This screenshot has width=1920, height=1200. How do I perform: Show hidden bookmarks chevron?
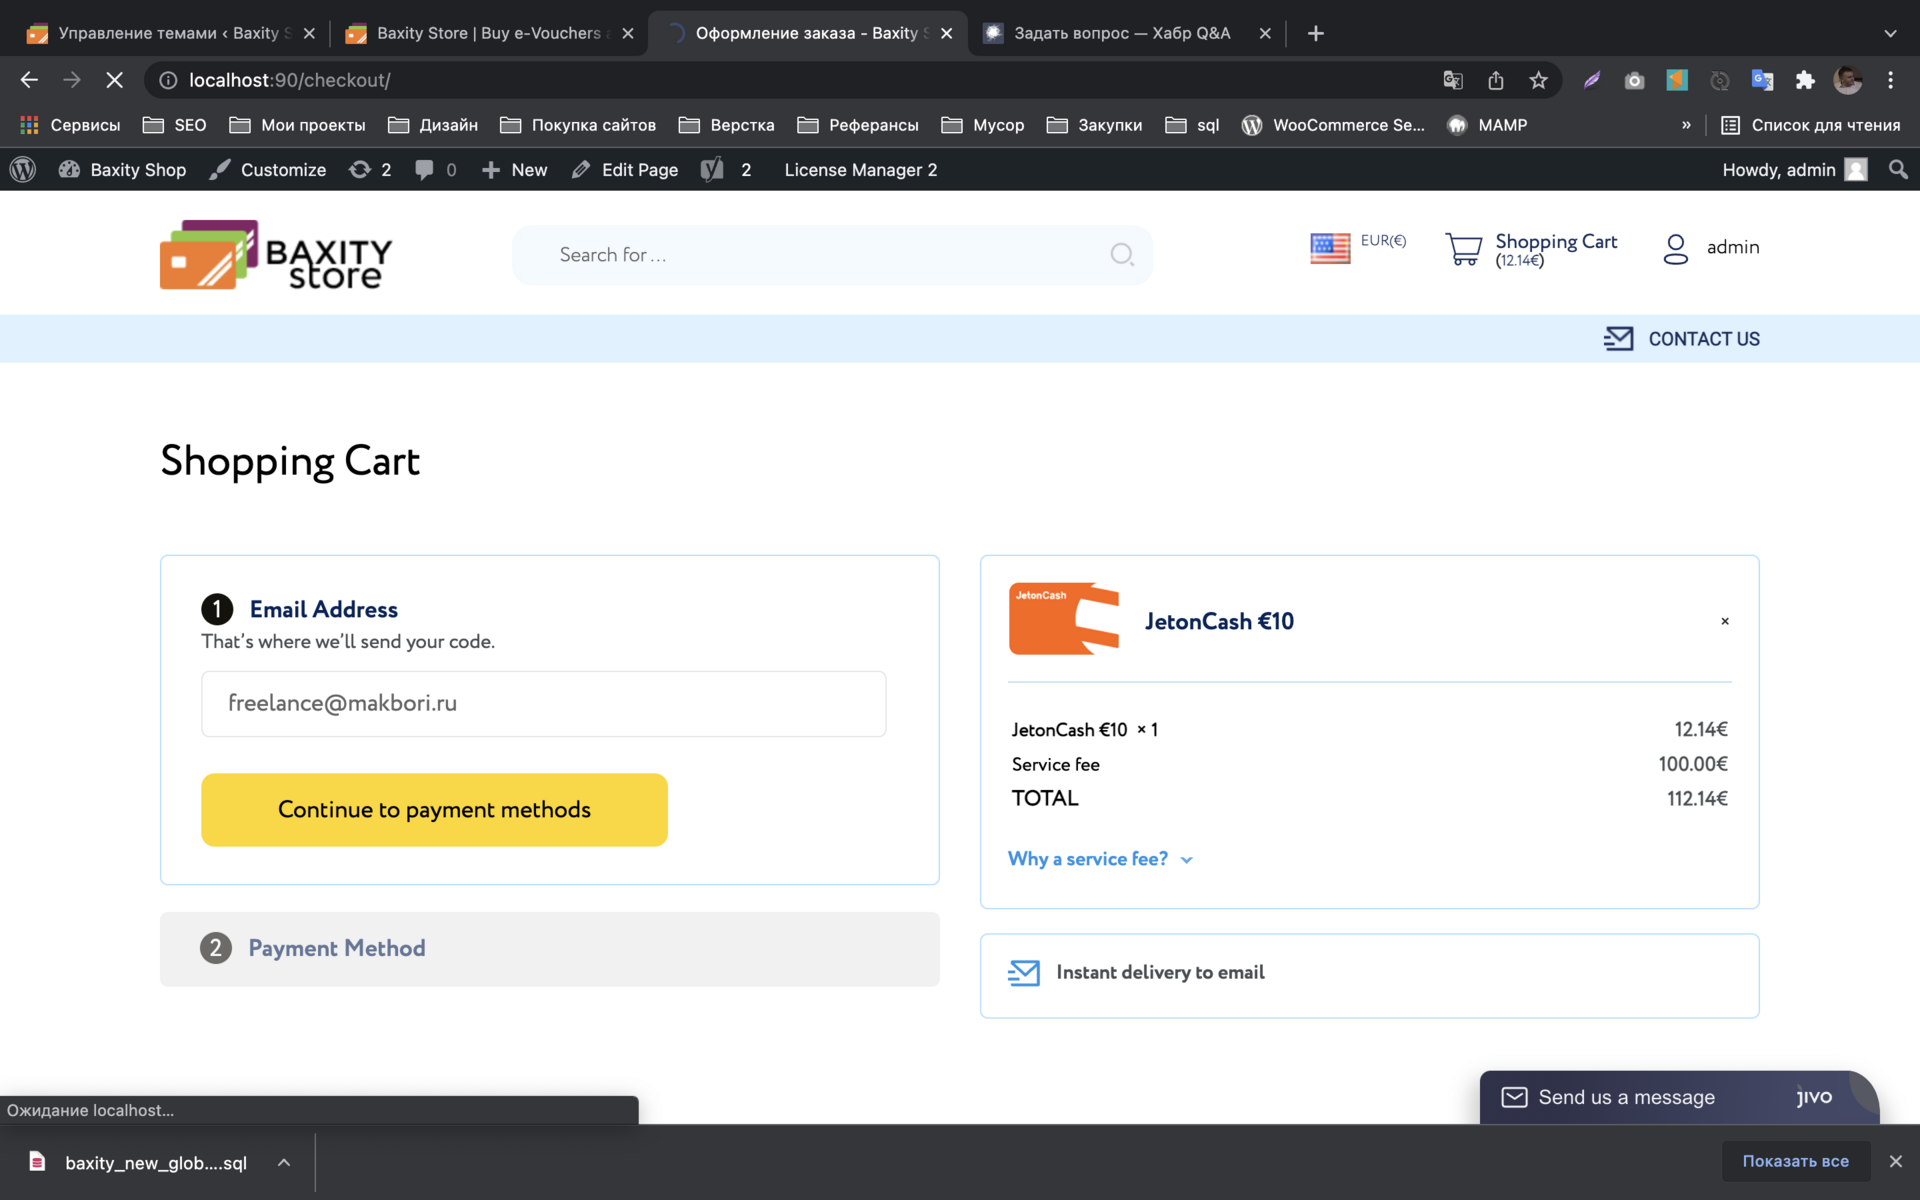pyautogui.click(x=1686, y=125)
